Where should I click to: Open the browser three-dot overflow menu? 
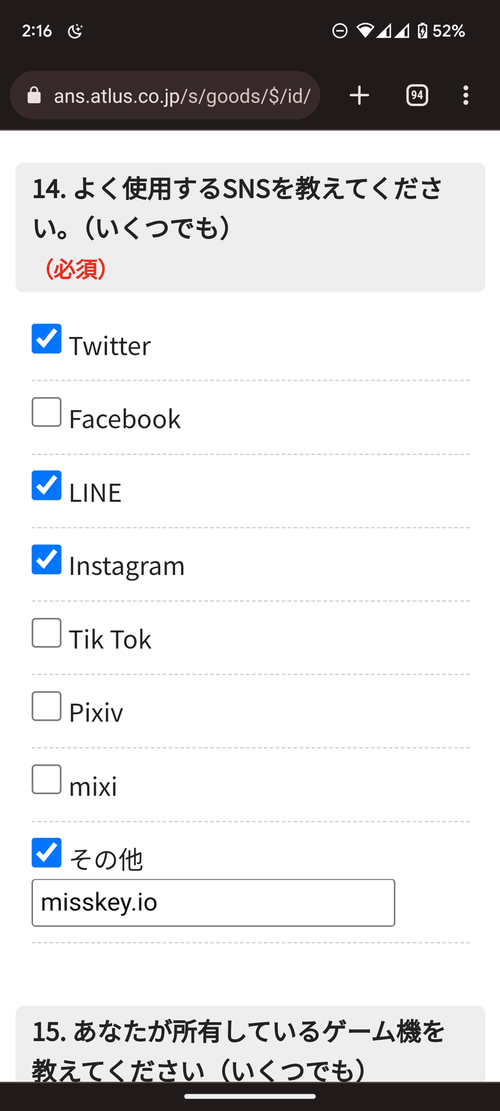[465, 96]
